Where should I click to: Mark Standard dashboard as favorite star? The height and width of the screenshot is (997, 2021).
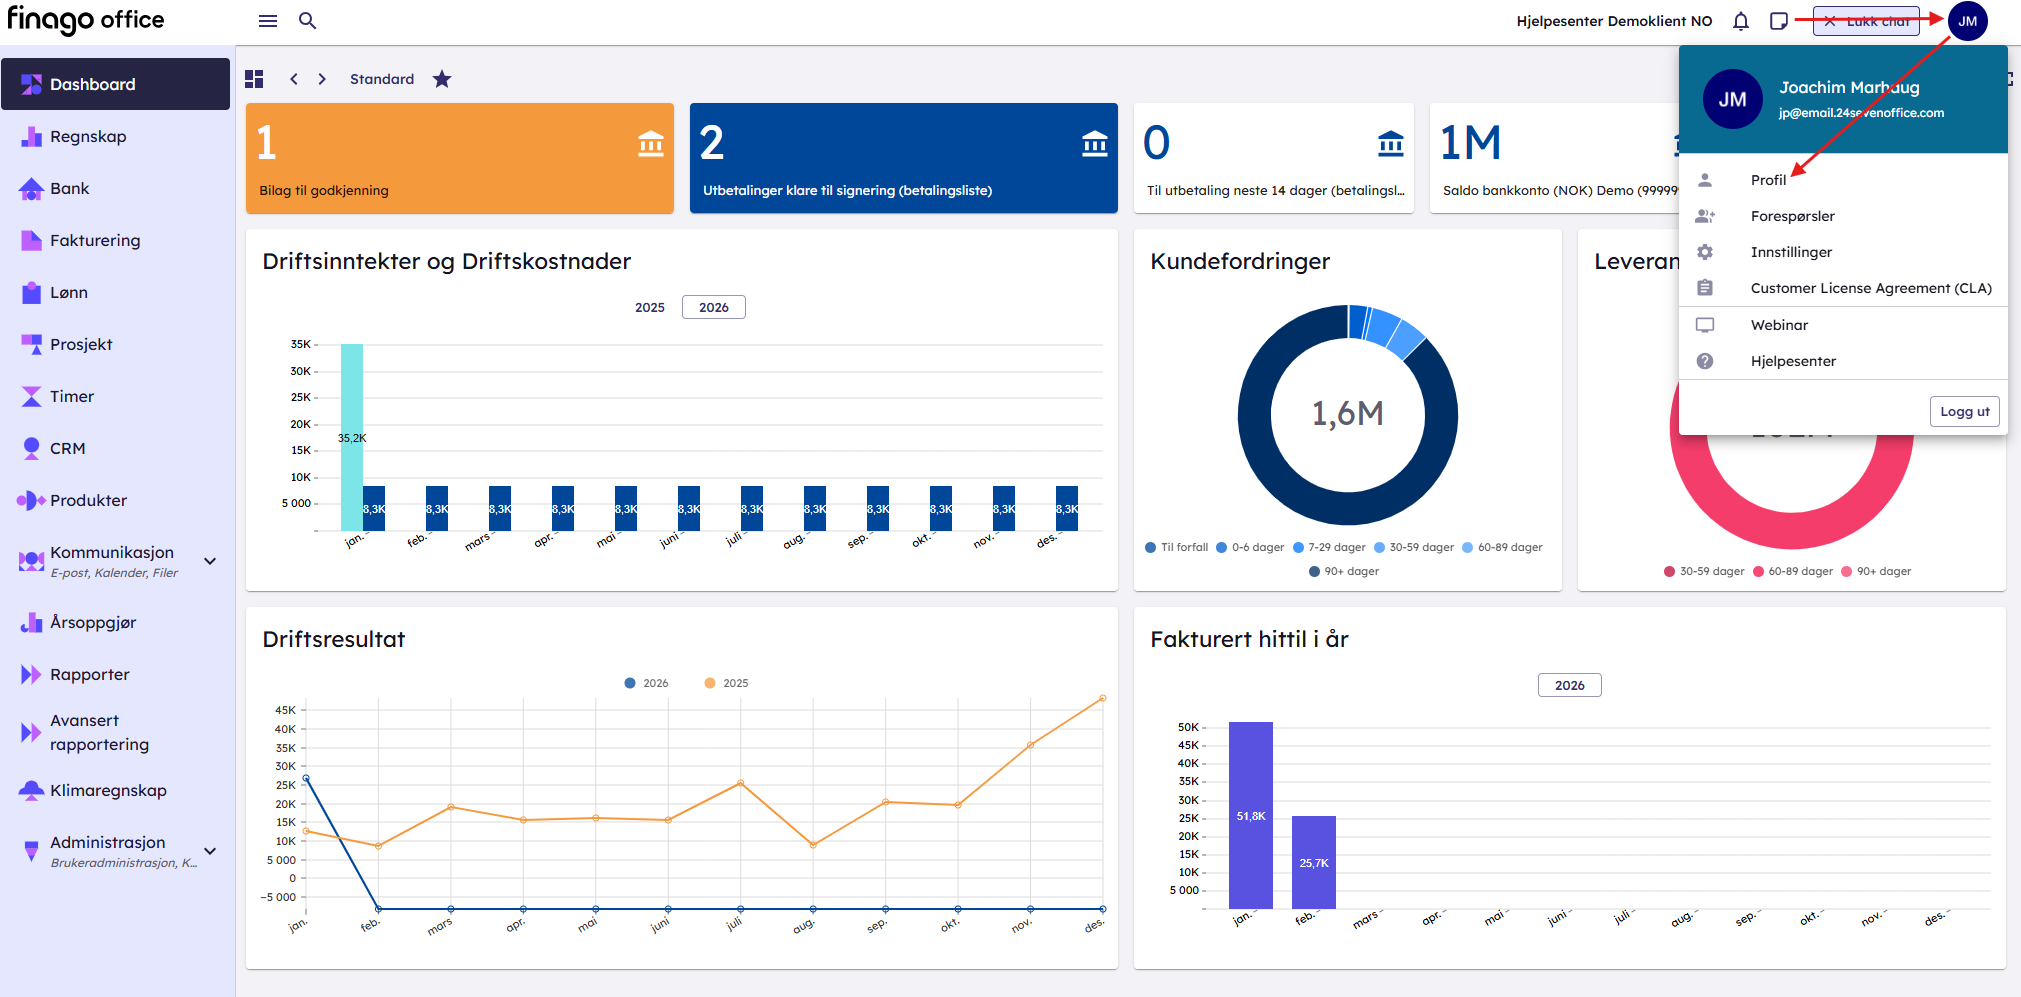442,79
